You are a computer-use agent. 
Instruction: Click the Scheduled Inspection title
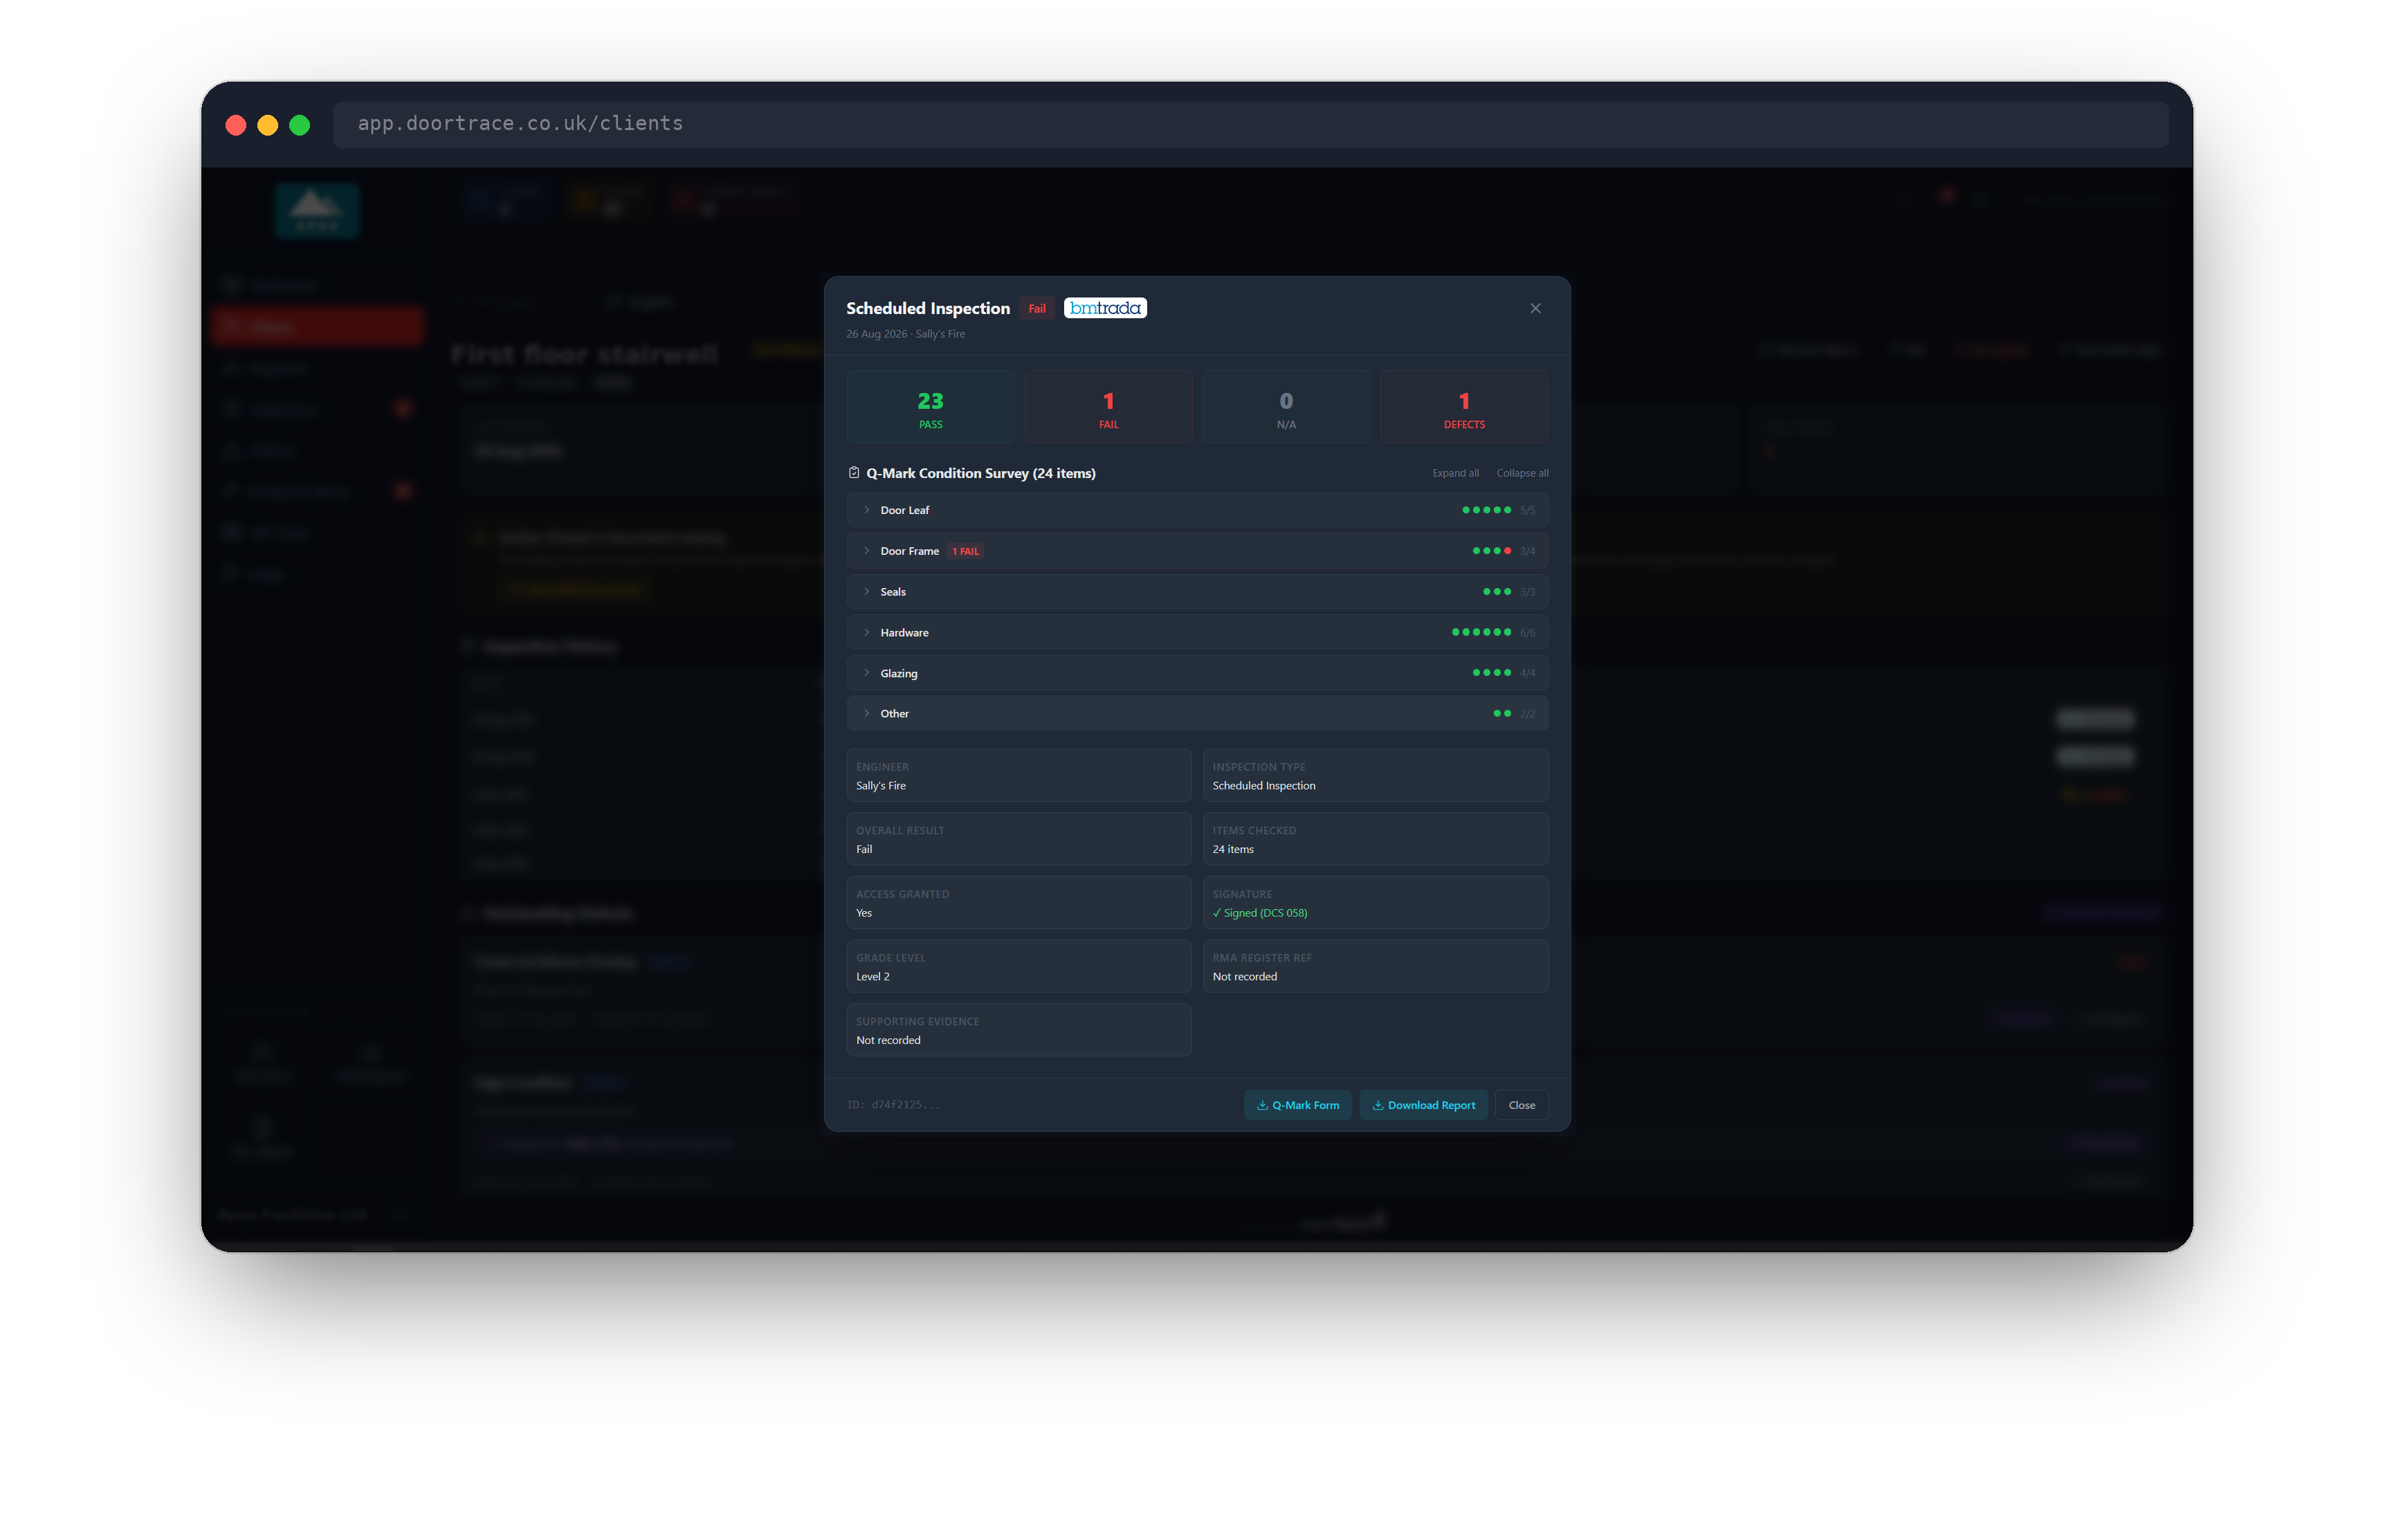pos(928,308)
